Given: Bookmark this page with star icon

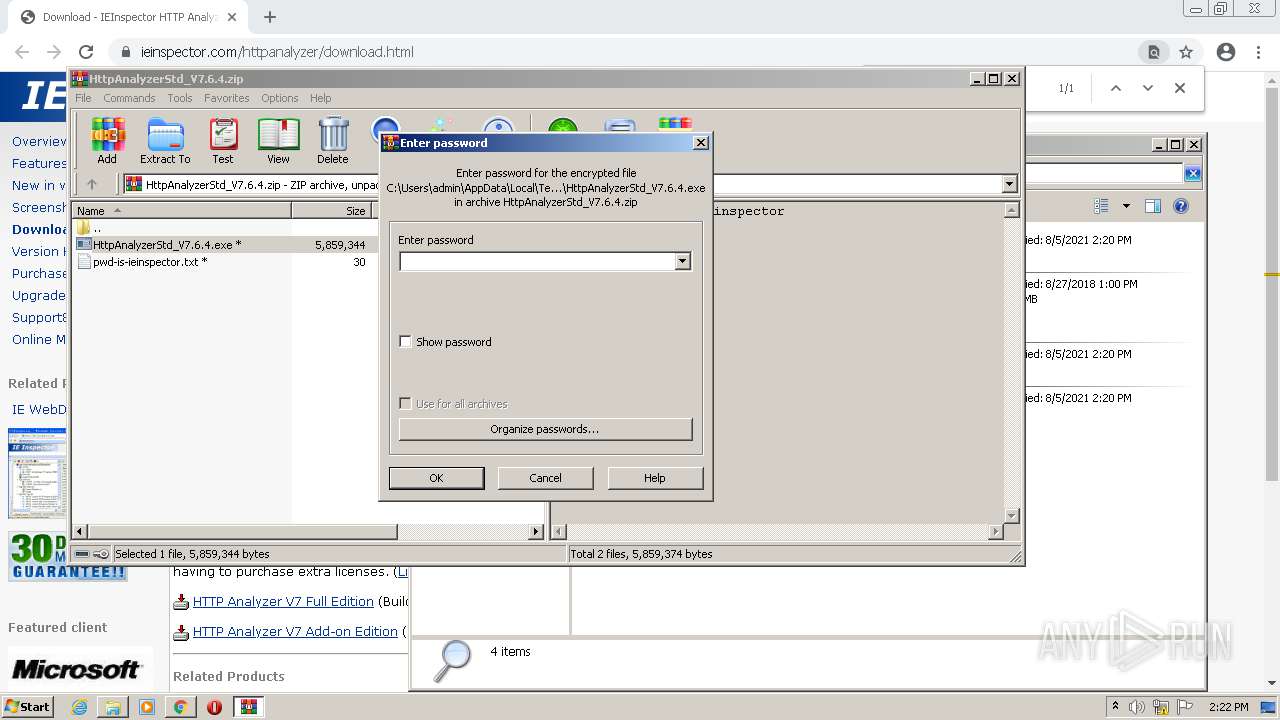Looking at the screenshot, I should [1186, 52].
